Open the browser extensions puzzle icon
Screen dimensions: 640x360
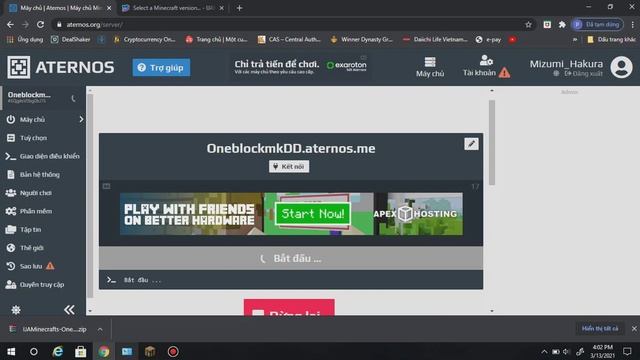click(x=562, y=24)
